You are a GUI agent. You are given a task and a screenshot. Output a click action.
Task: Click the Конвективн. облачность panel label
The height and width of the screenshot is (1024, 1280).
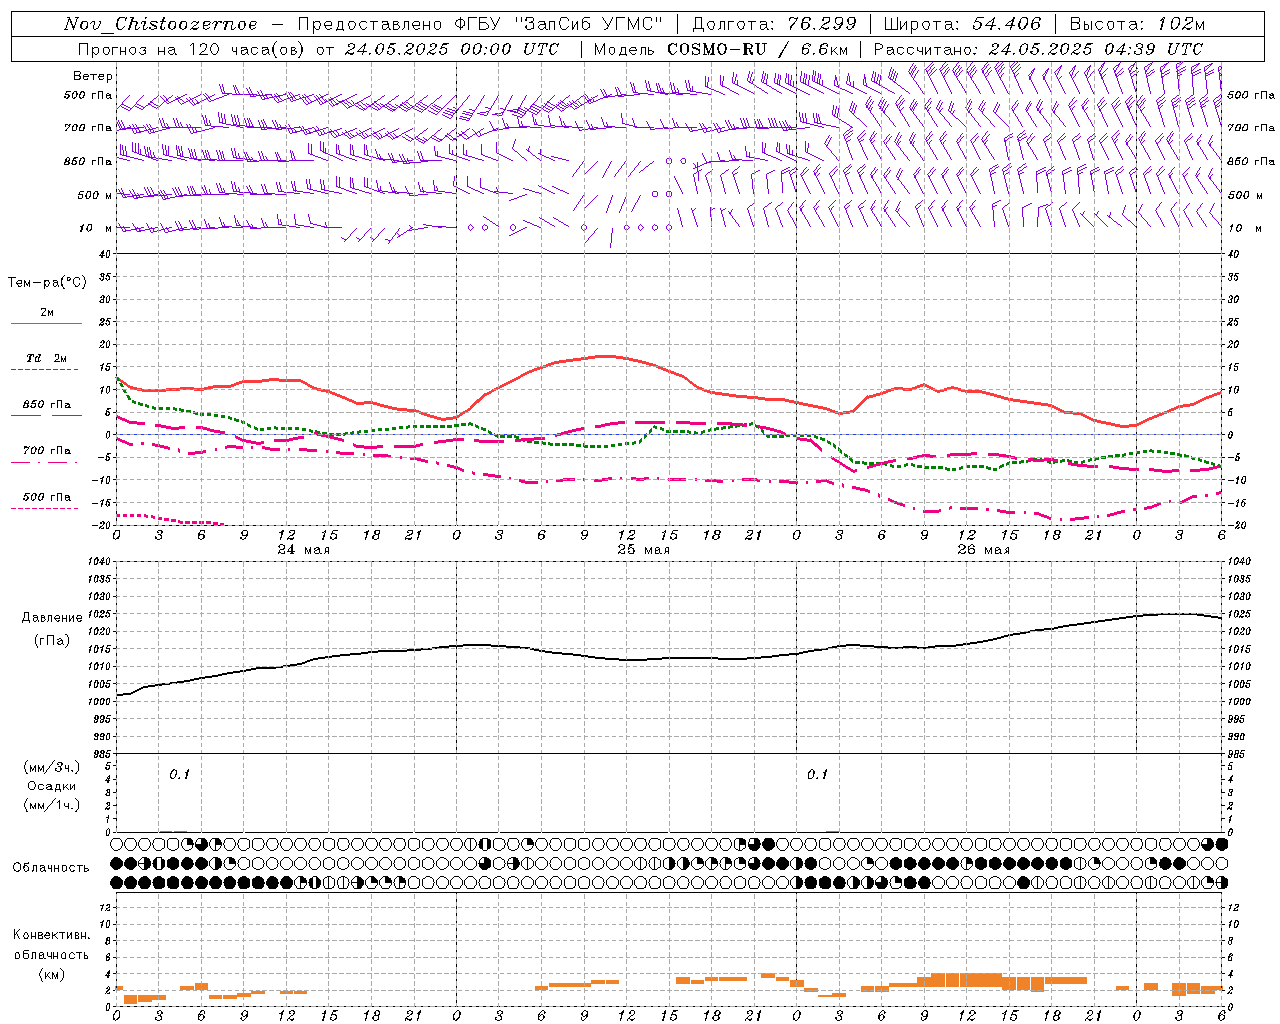point(51,945)
